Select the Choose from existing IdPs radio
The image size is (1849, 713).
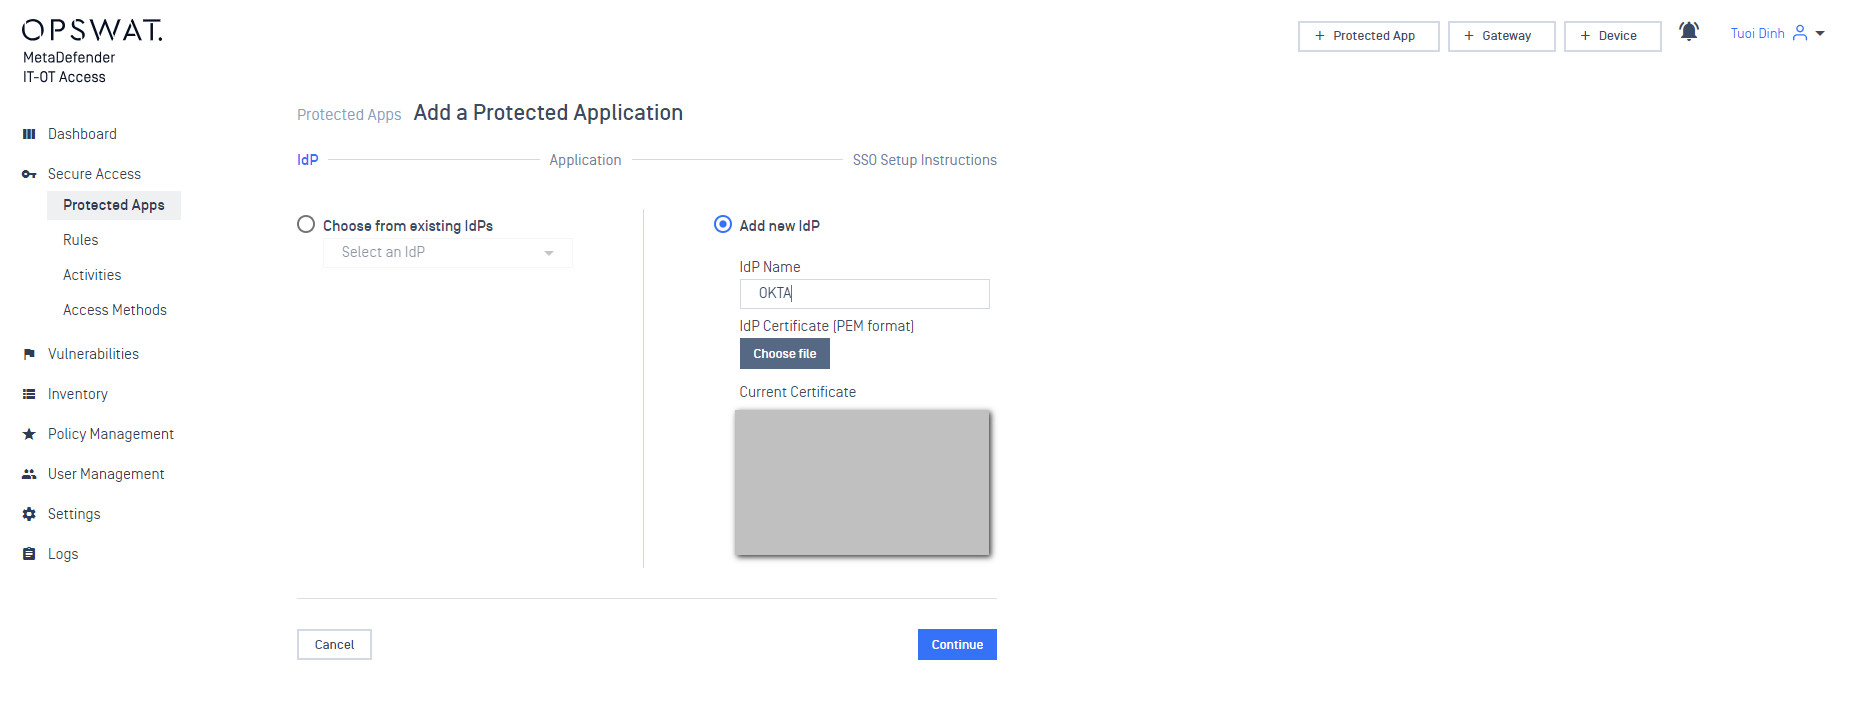pyautogui.click(x=306, y=225)
